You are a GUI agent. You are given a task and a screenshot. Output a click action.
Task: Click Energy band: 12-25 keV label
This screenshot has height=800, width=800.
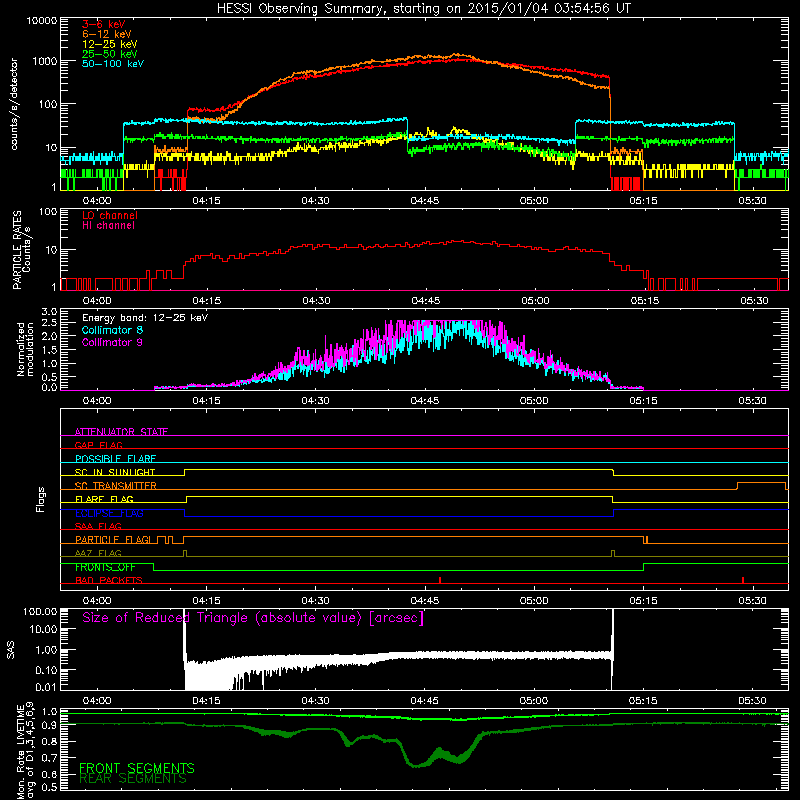tap(145, 318)
